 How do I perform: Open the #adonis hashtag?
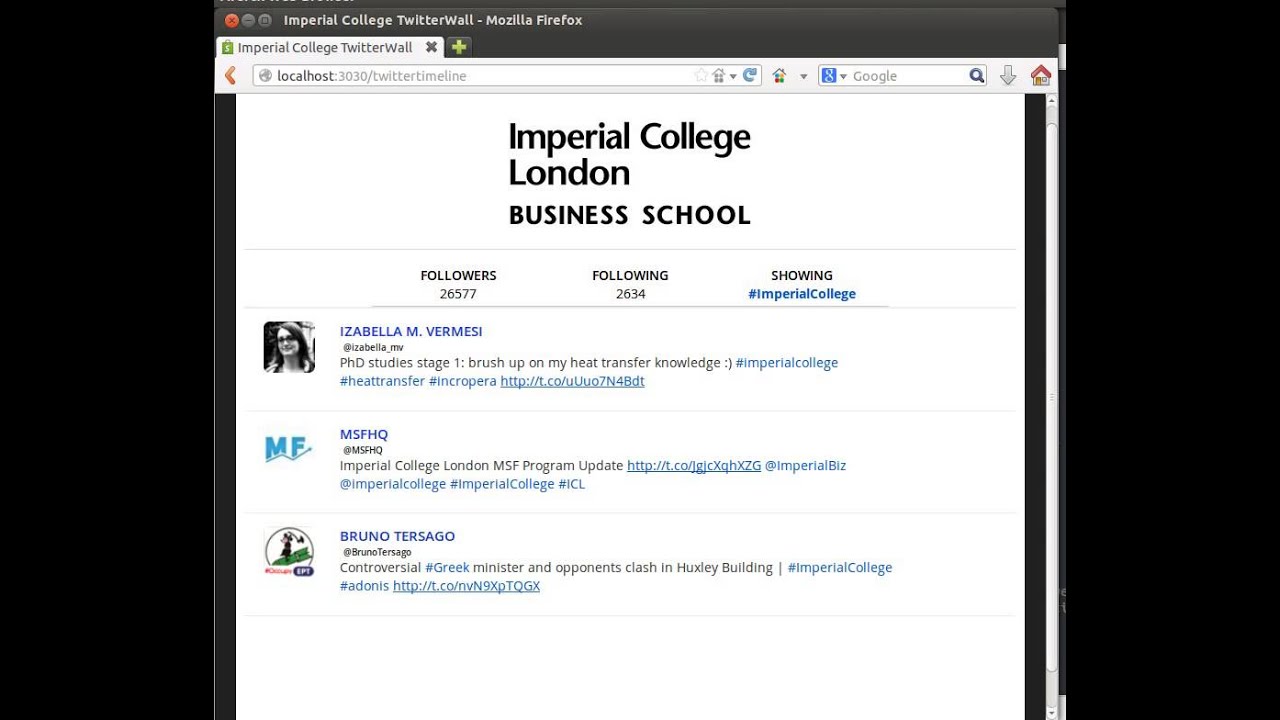[x=365, y=586]
